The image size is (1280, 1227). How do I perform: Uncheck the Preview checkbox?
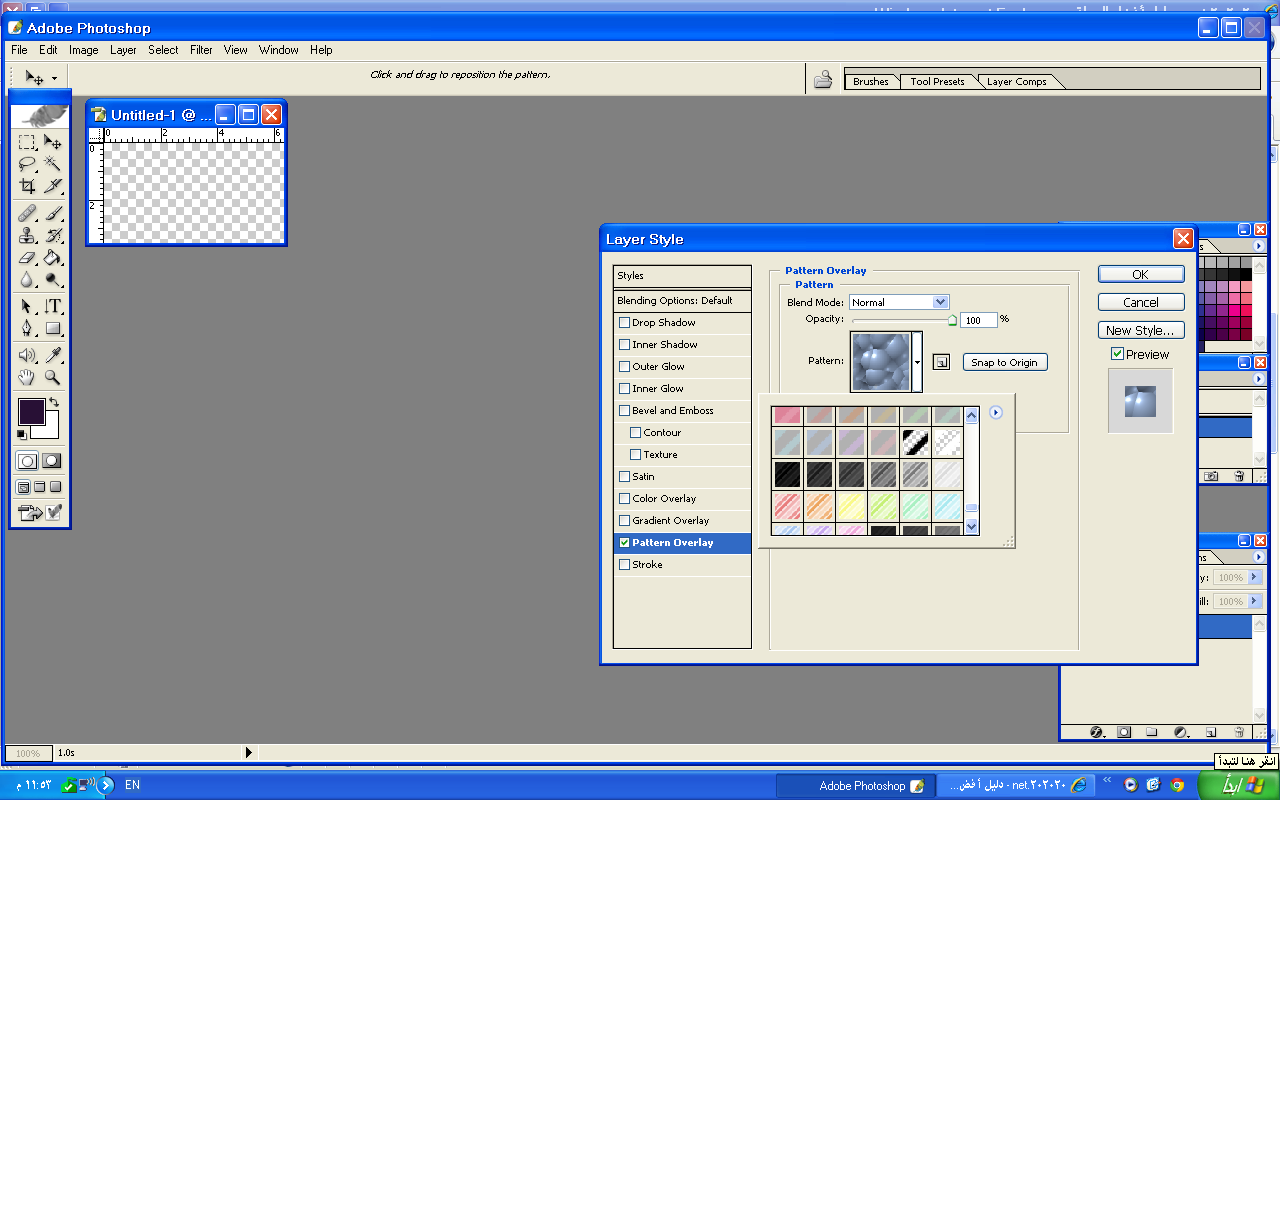1118,354
